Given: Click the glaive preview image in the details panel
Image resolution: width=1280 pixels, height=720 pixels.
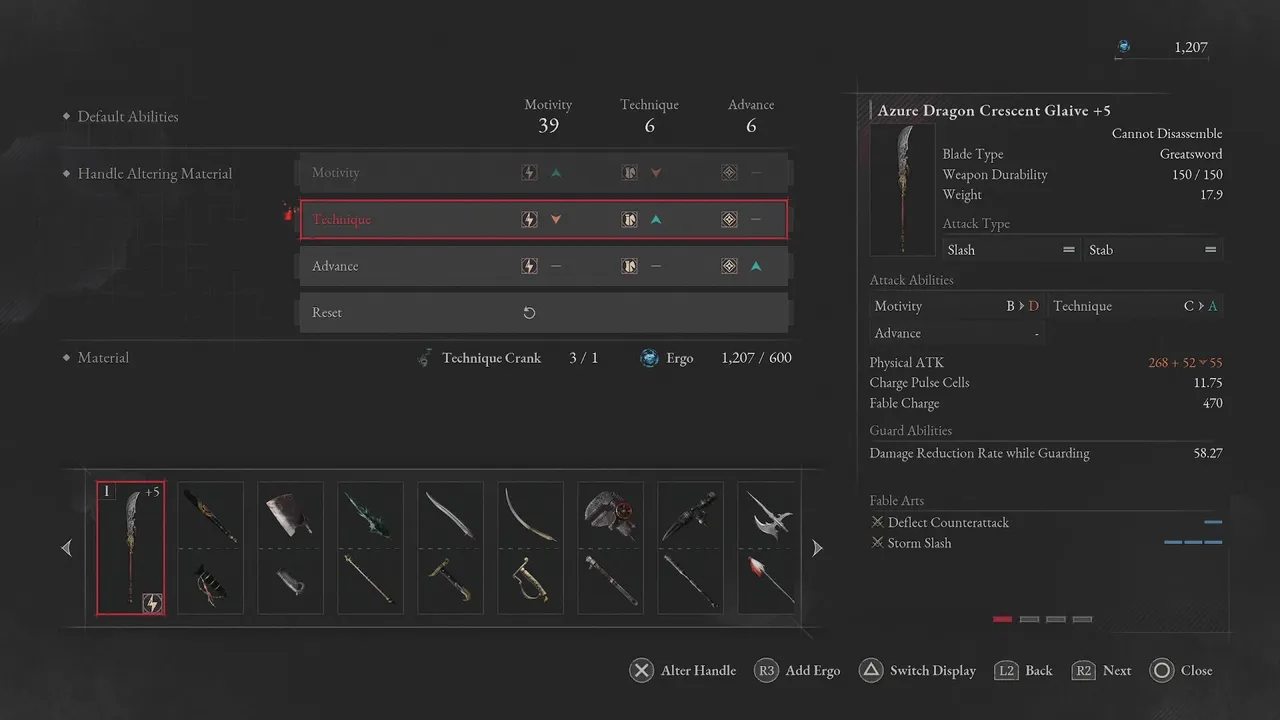Looking at the screenshot, I should [x=903, y=190].
